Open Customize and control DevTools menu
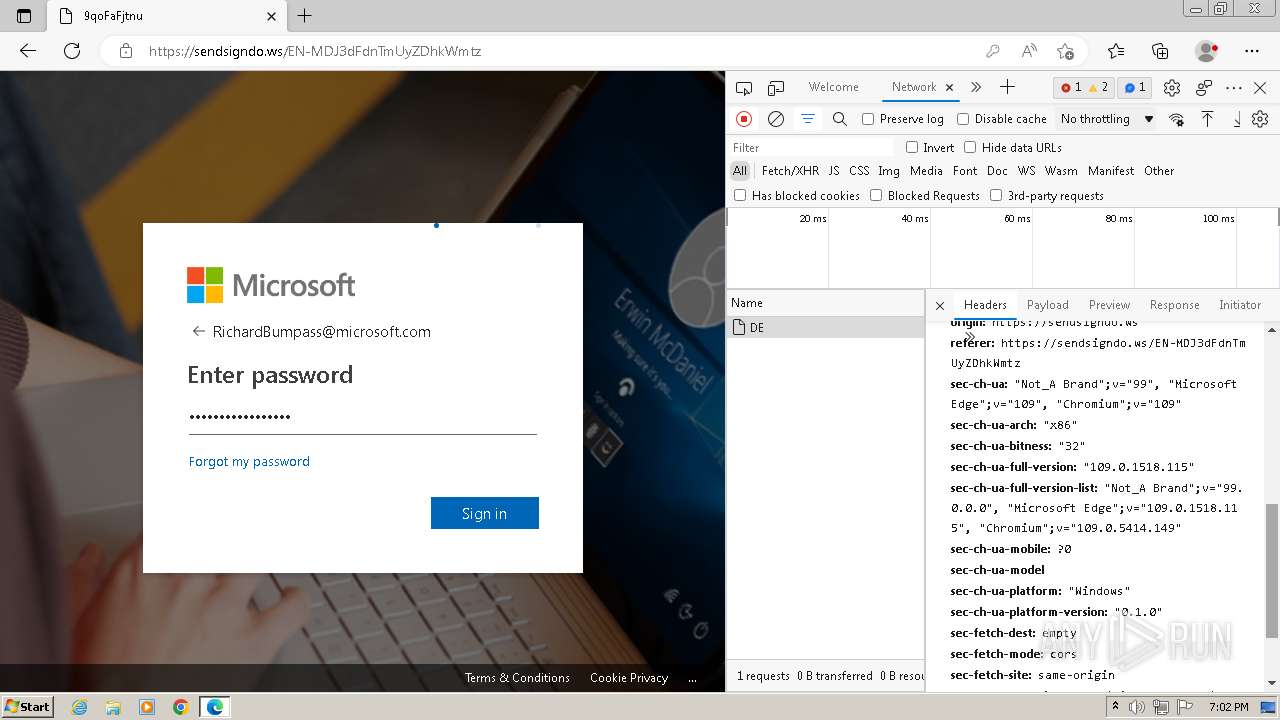 click(1234, 88)
